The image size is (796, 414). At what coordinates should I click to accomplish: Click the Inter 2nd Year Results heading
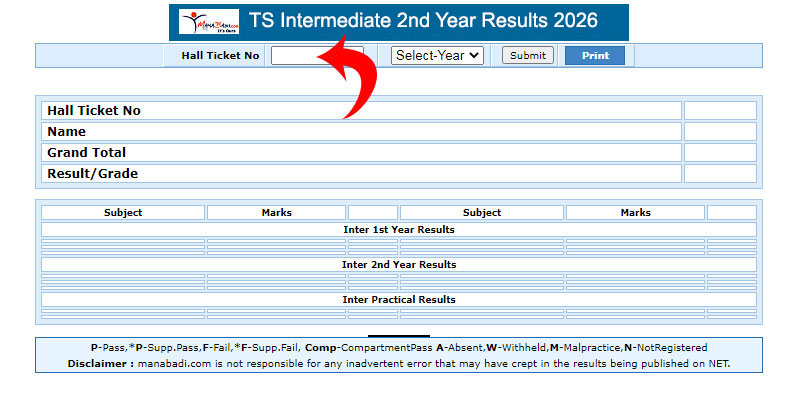pos(398,265)
